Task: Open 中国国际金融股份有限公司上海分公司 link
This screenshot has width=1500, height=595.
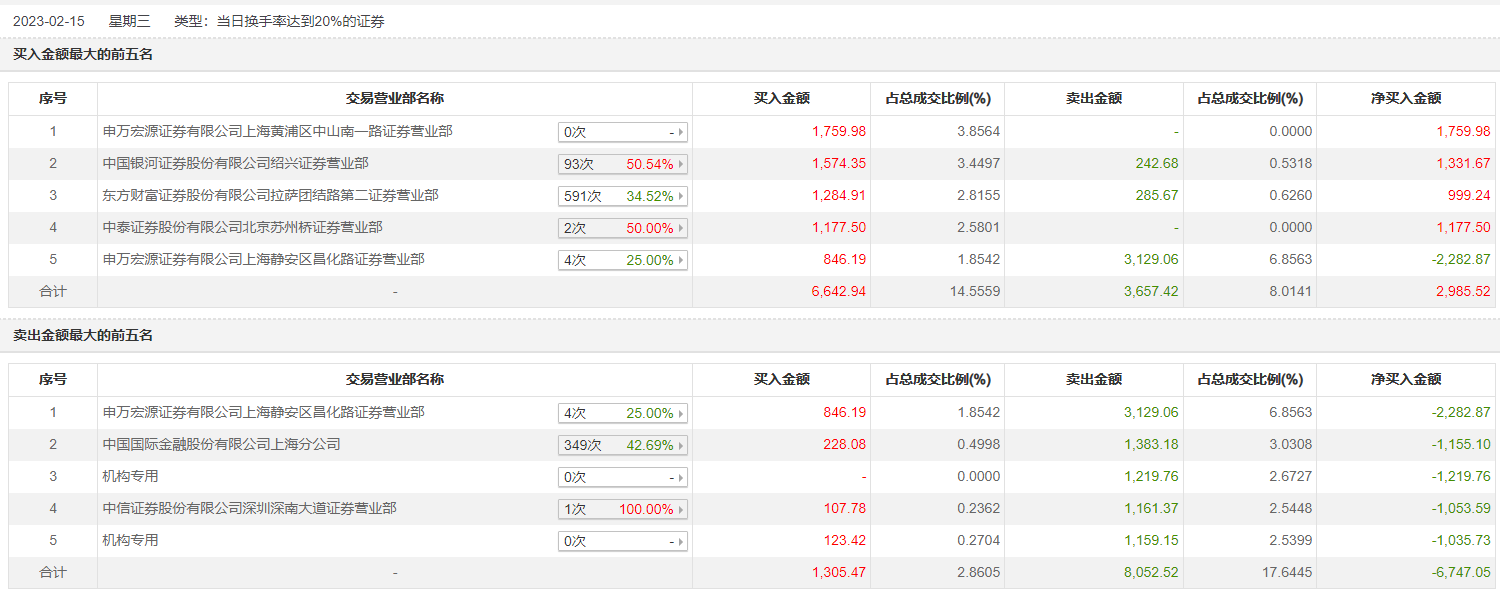Action: coord(222,444)
